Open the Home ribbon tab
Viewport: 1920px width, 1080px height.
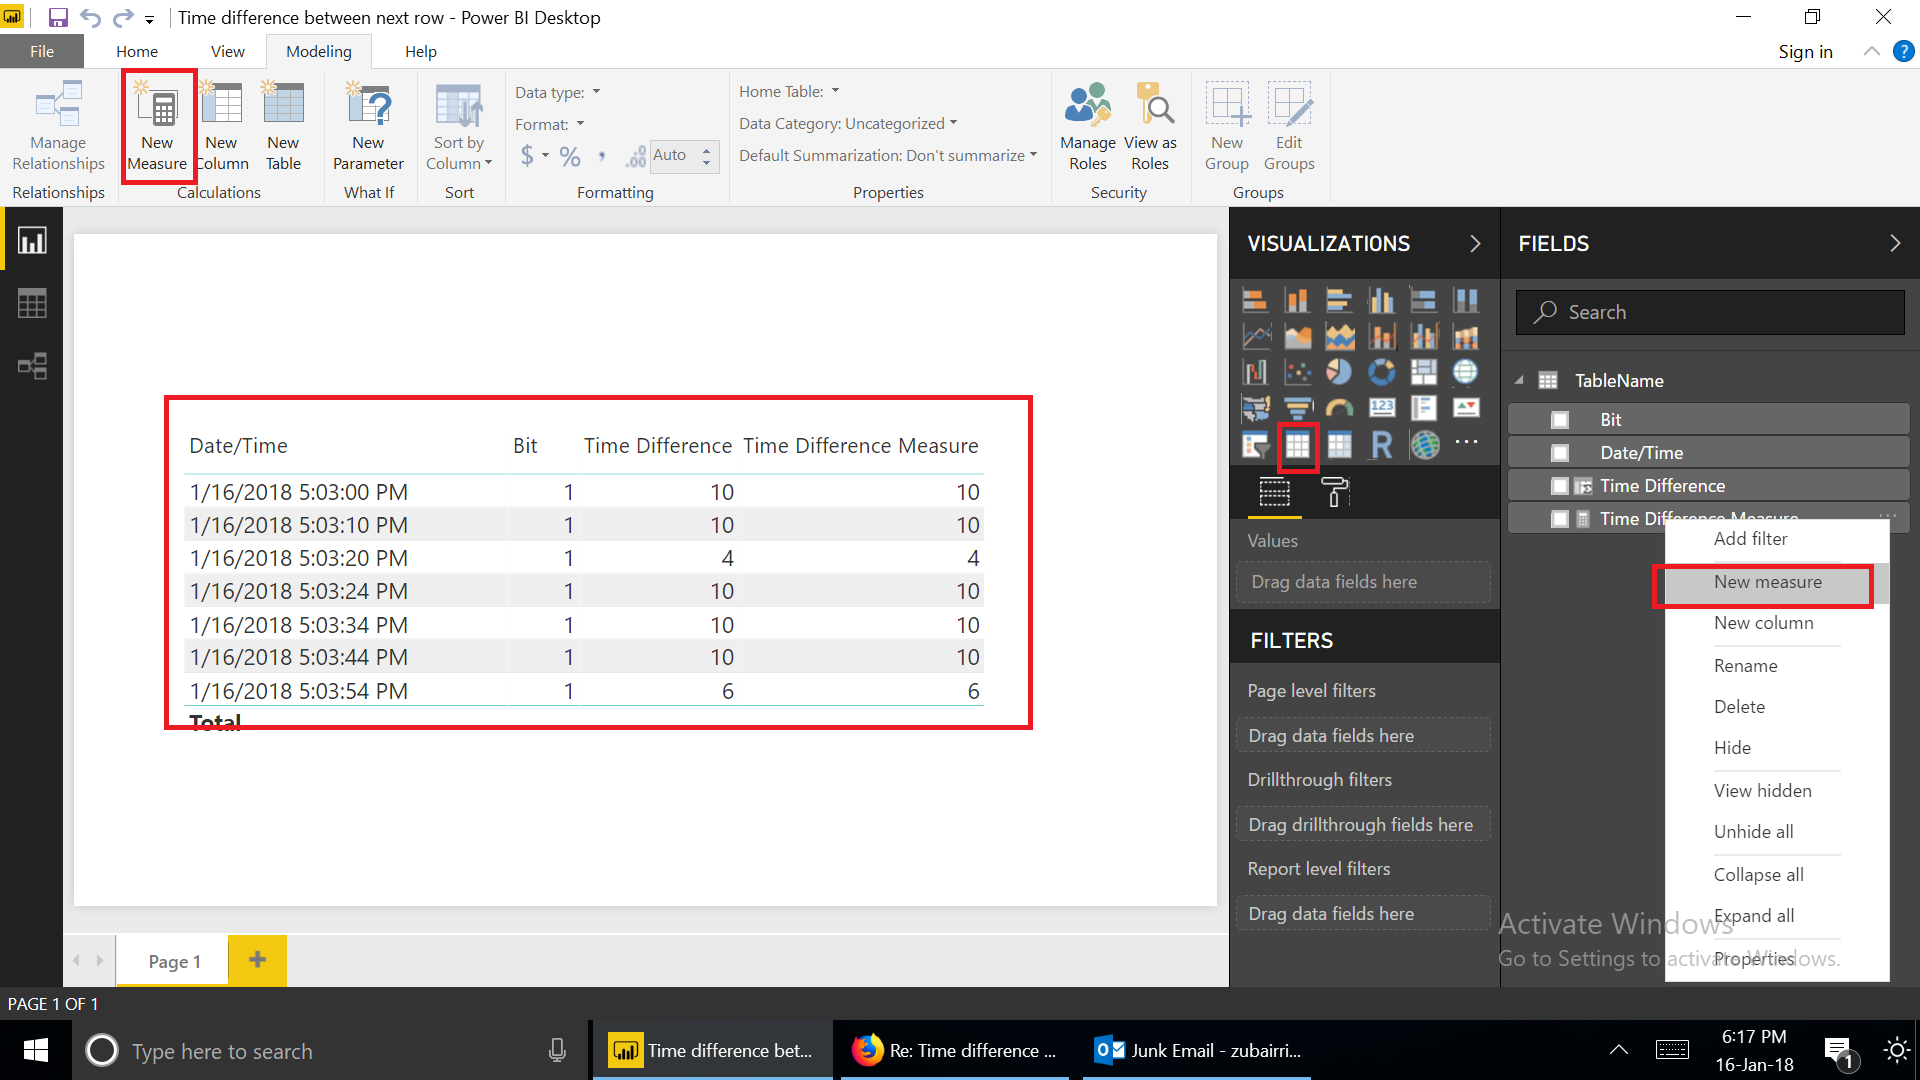pyautogui.click(x=137, y=52)
